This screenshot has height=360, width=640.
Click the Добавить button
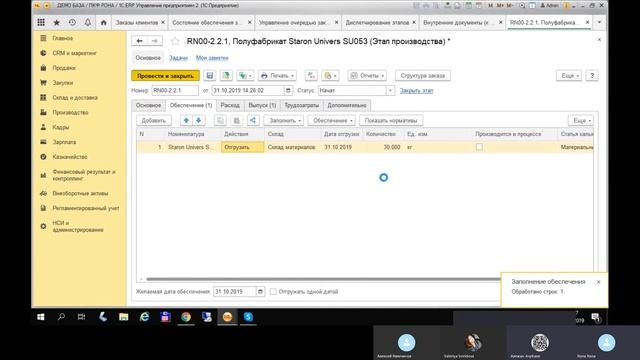point(153,120)
